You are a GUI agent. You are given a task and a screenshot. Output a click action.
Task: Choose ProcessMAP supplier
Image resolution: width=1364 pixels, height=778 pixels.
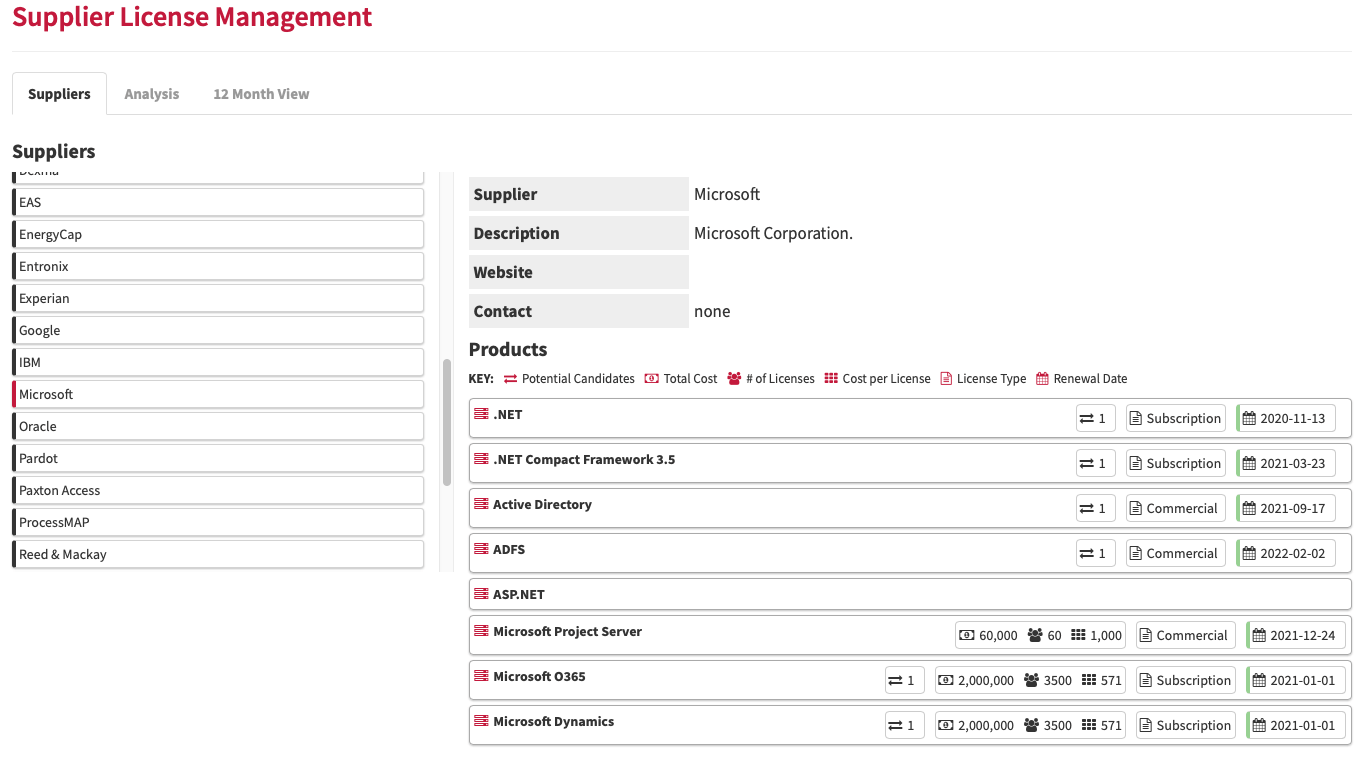[x=218, y=522]
